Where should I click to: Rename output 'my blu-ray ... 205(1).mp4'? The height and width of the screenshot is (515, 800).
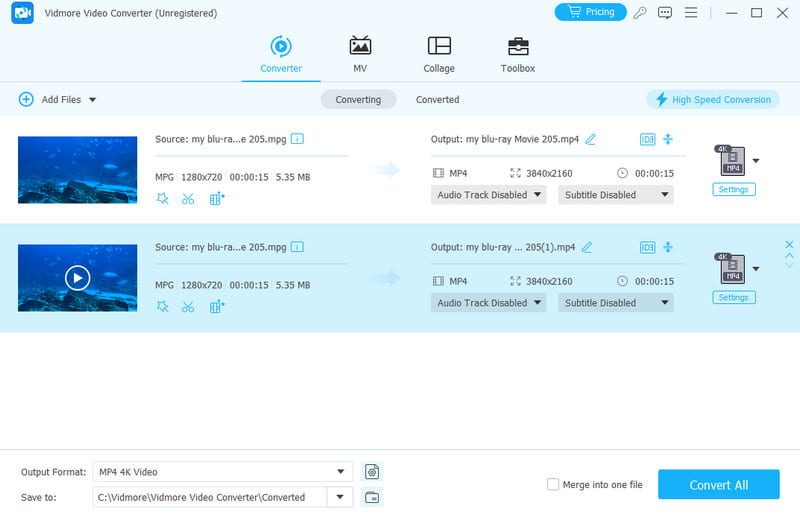pyautogui.click(x=587, y=248)
